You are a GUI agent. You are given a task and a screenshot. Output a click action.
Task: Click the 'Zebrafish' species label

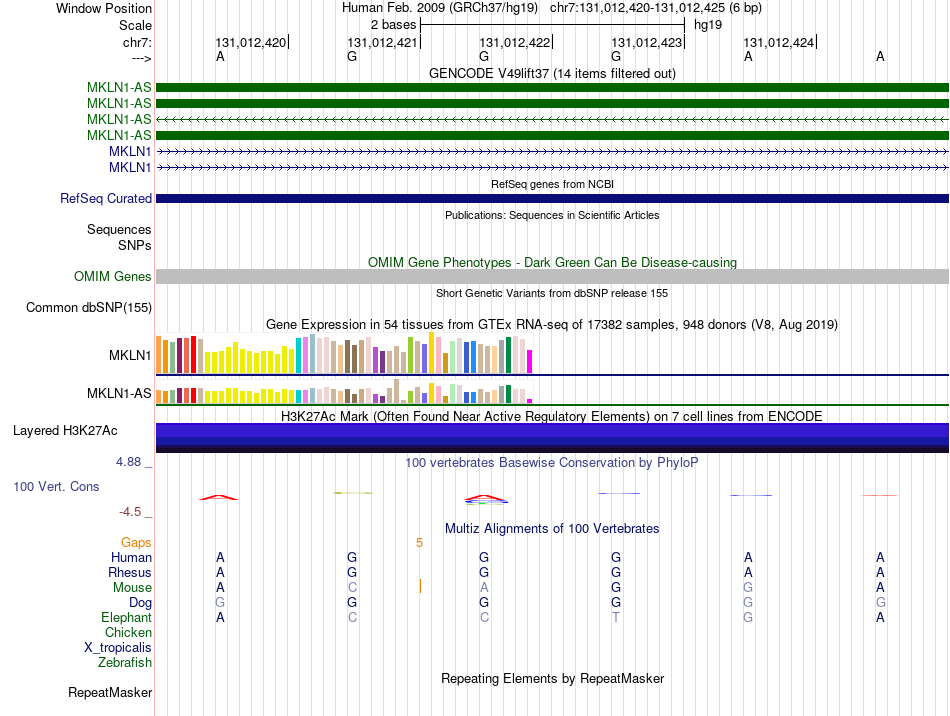coord(125,663)
